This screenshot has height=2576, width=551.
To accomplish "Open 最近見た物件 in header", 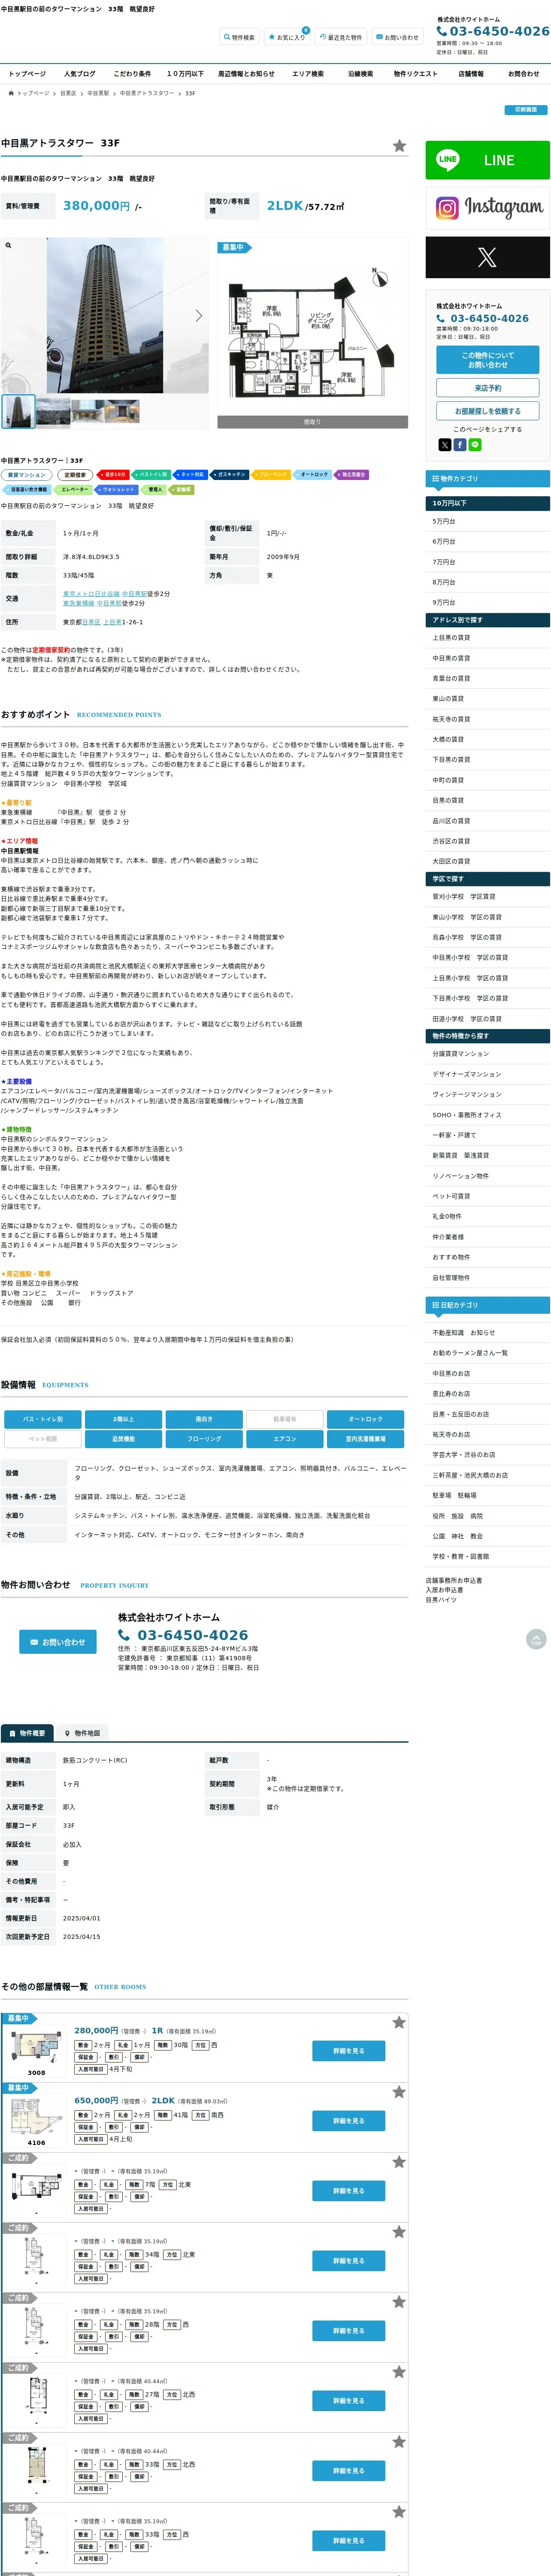I will (341, 37).
